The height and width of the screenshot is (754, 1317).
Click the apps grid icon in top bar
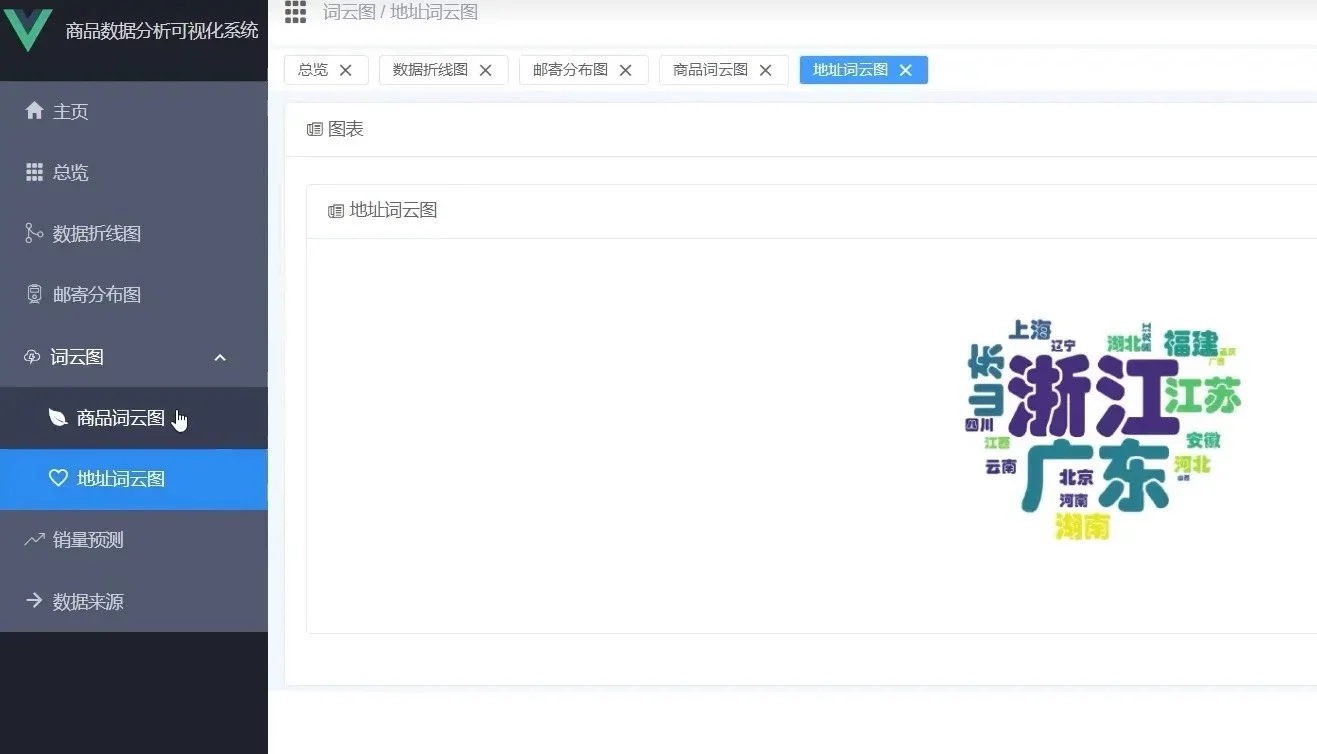295,12
